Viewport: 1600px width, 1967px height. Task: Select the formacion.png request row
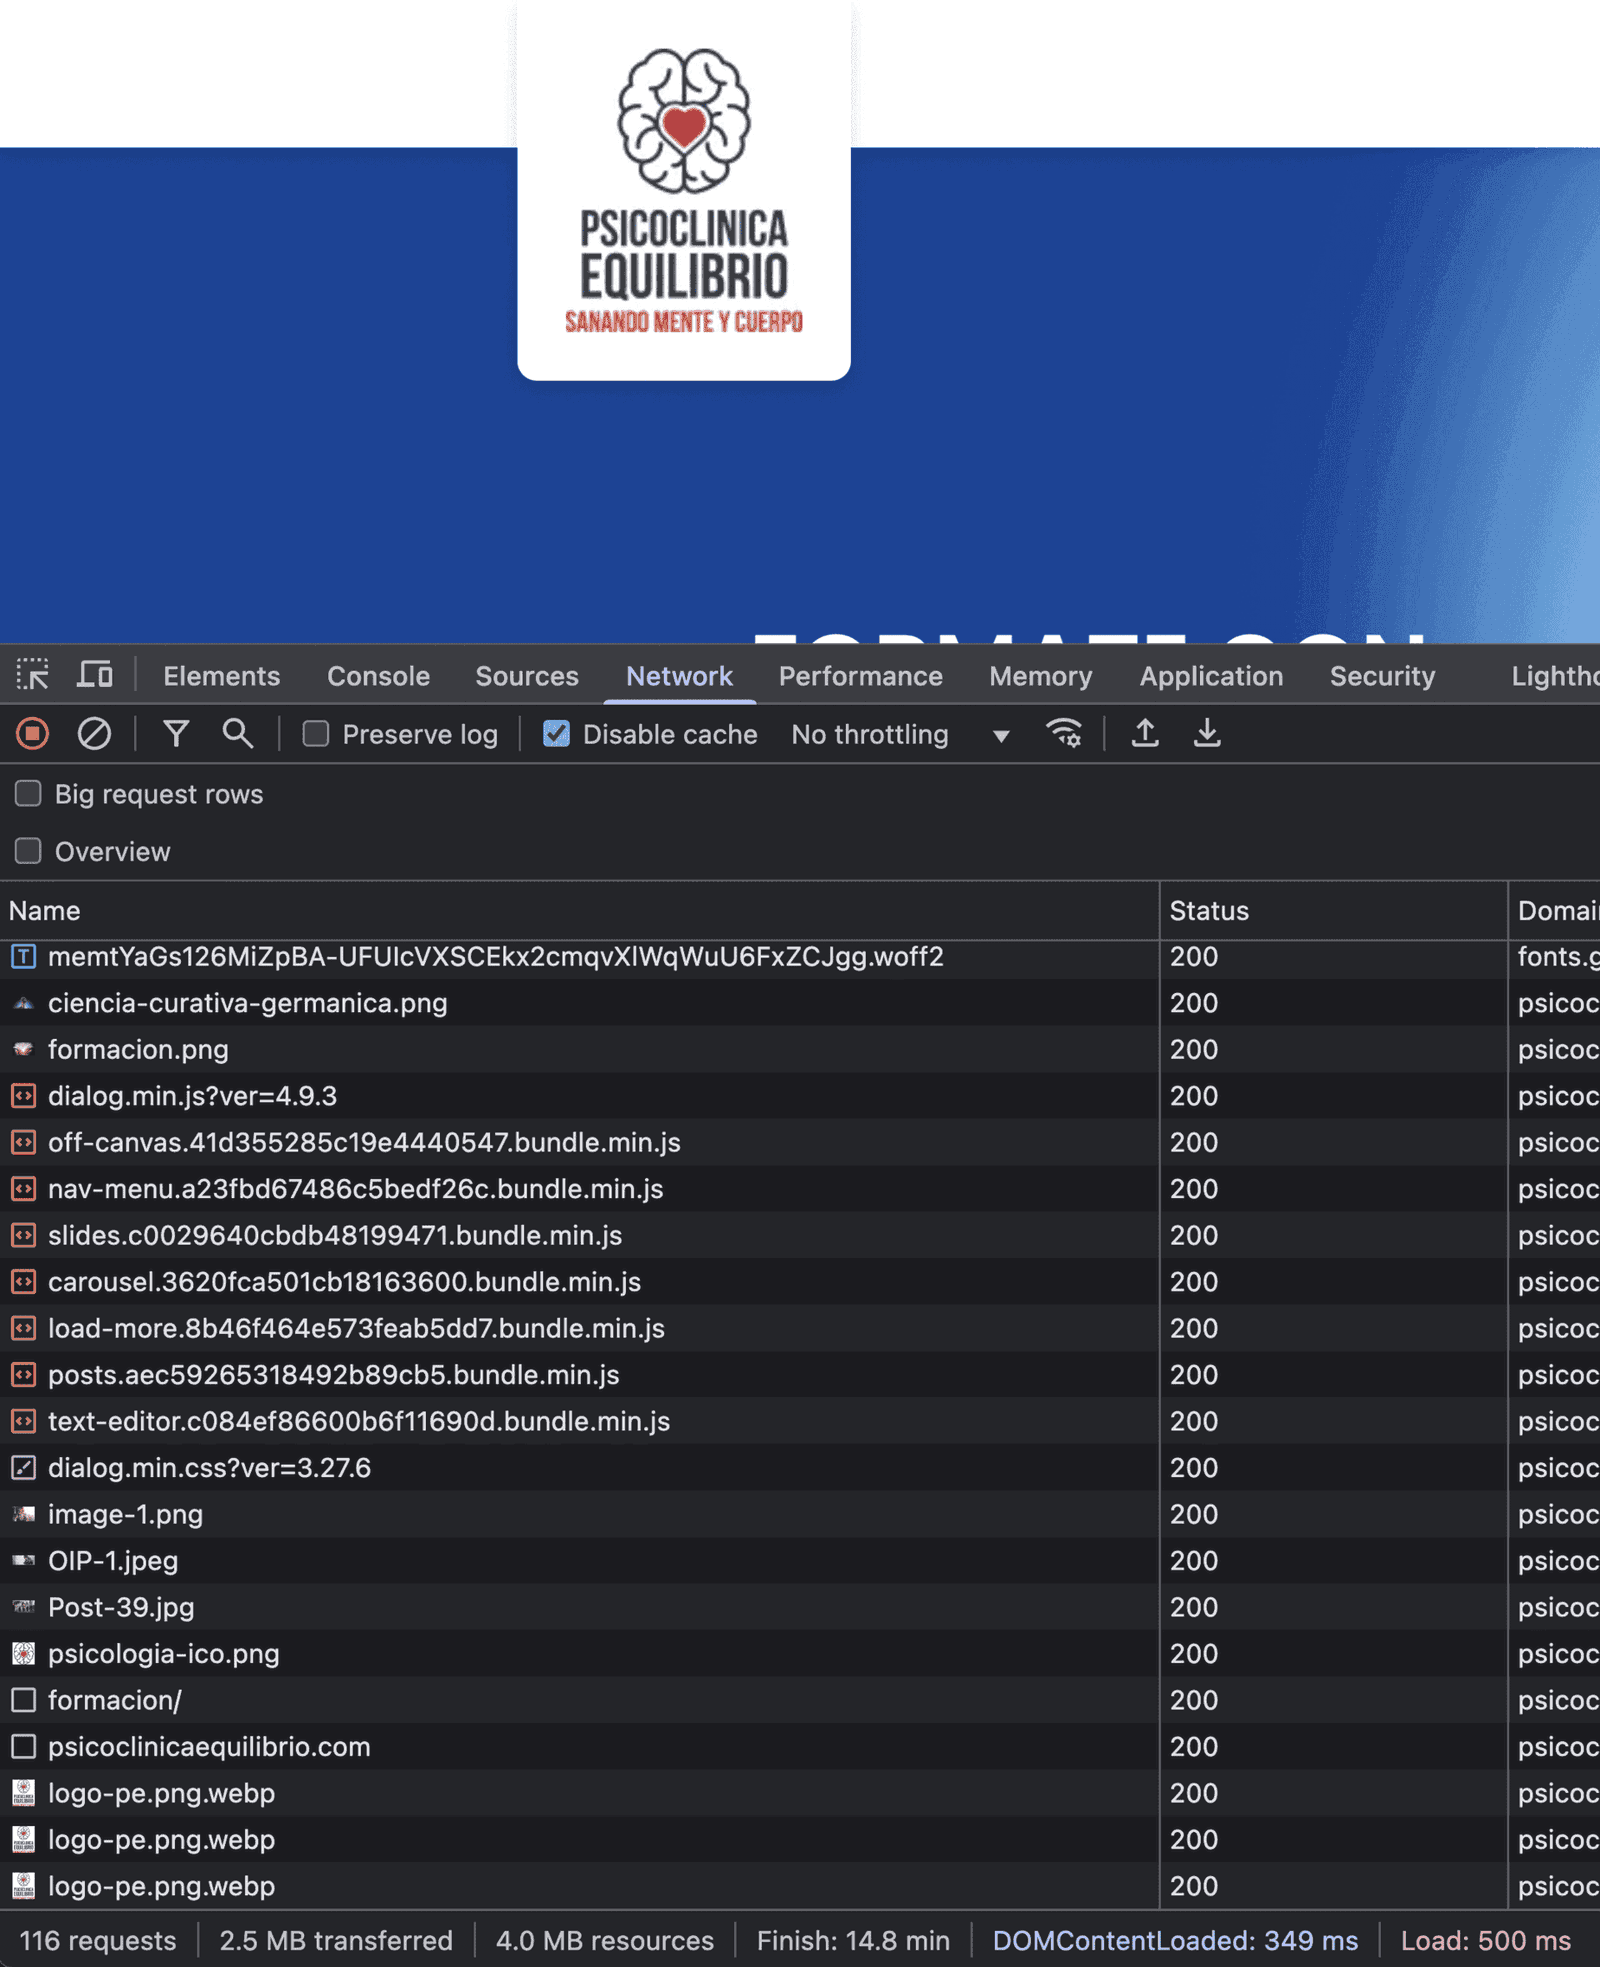(138, 1050)
